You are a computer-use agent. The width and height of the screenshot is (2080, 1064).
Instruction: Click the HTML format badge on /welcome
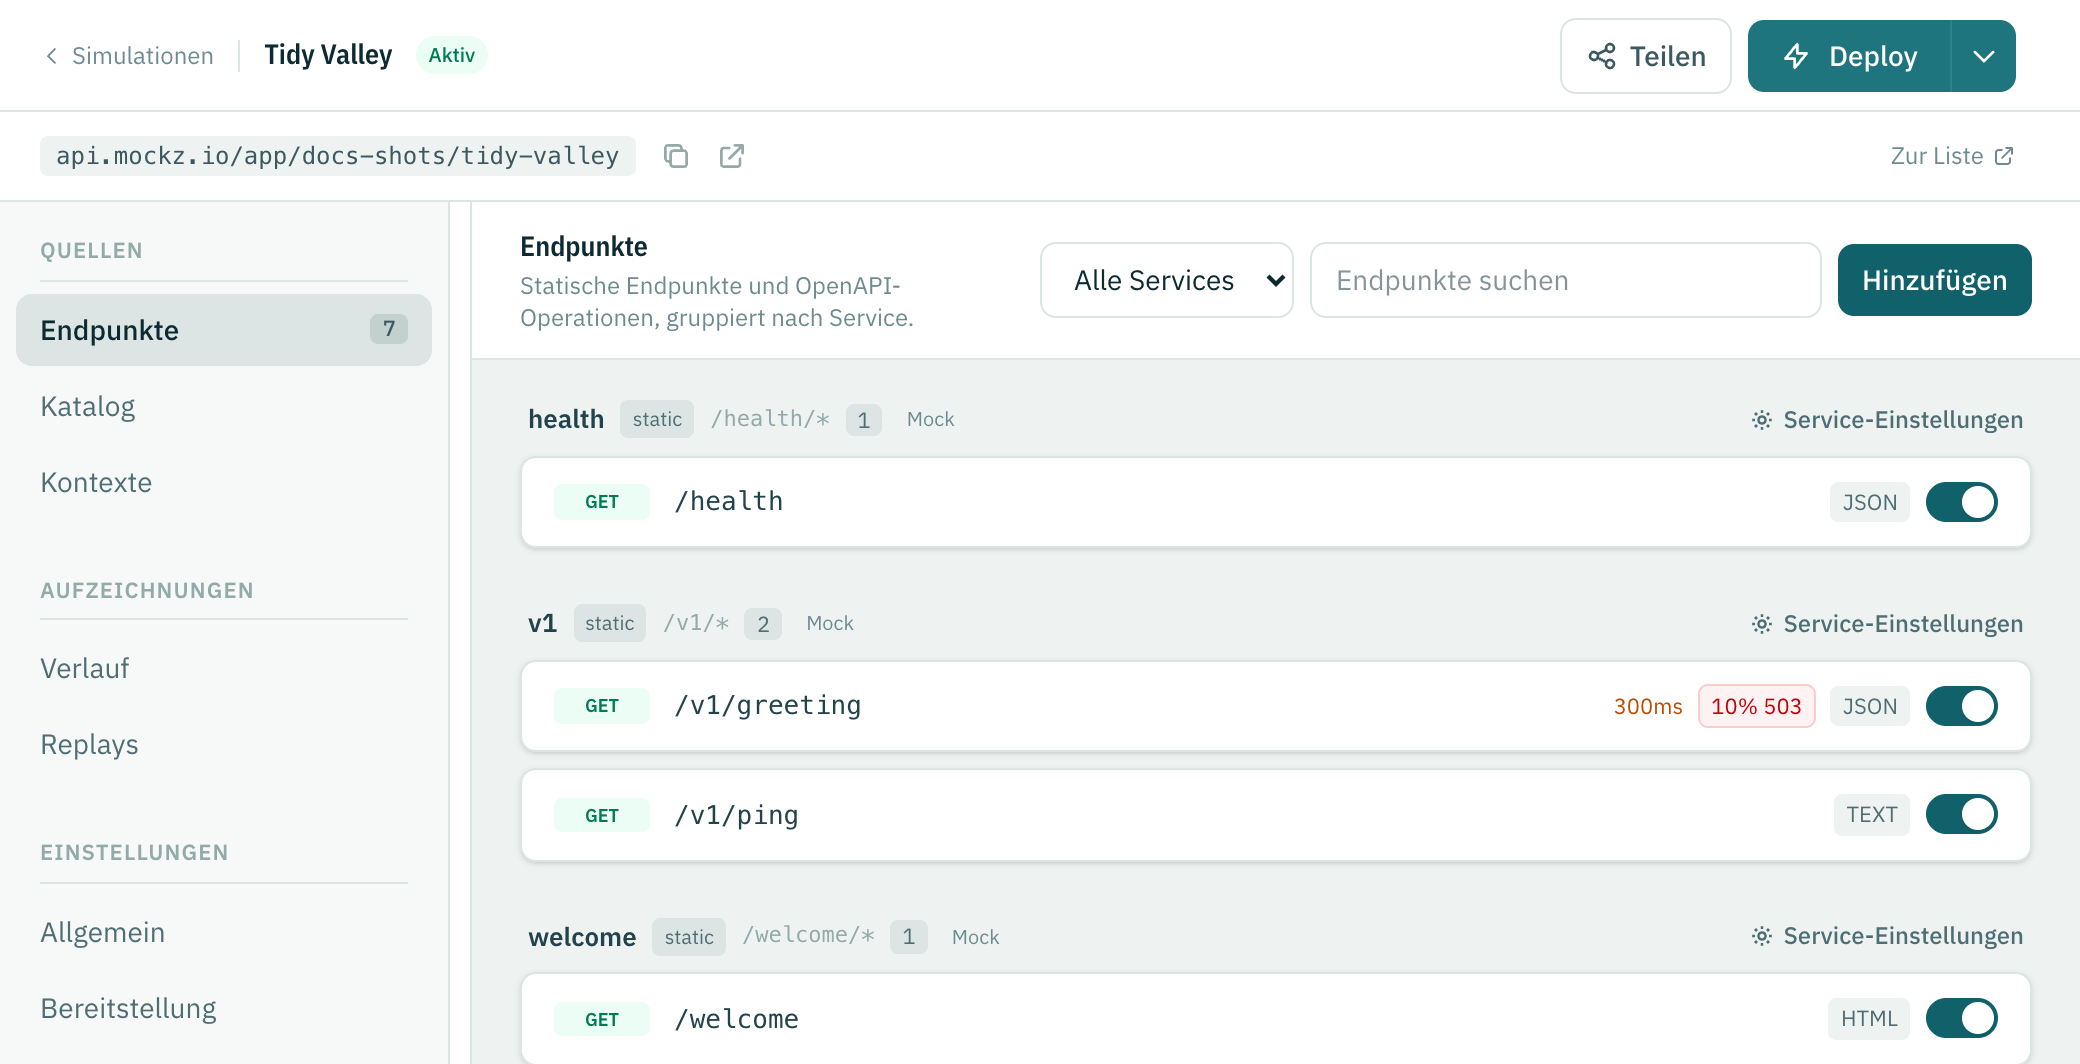(1869, 1018)
